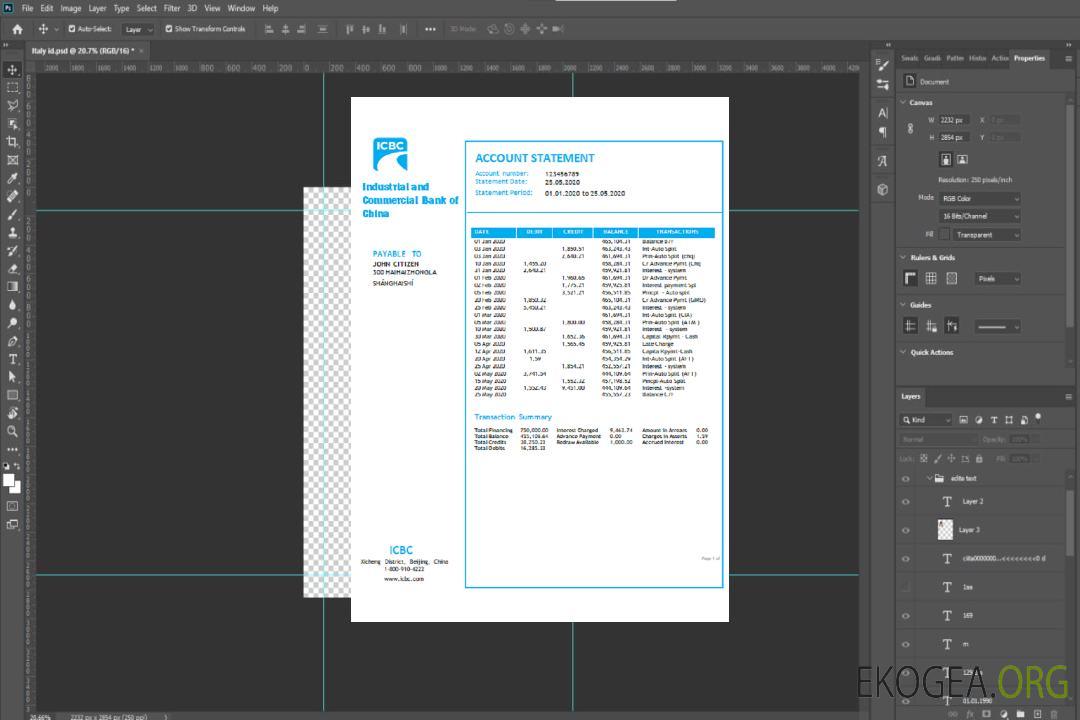
Task: Select the Rectangular Marquee tool
Action: point(13,88)
